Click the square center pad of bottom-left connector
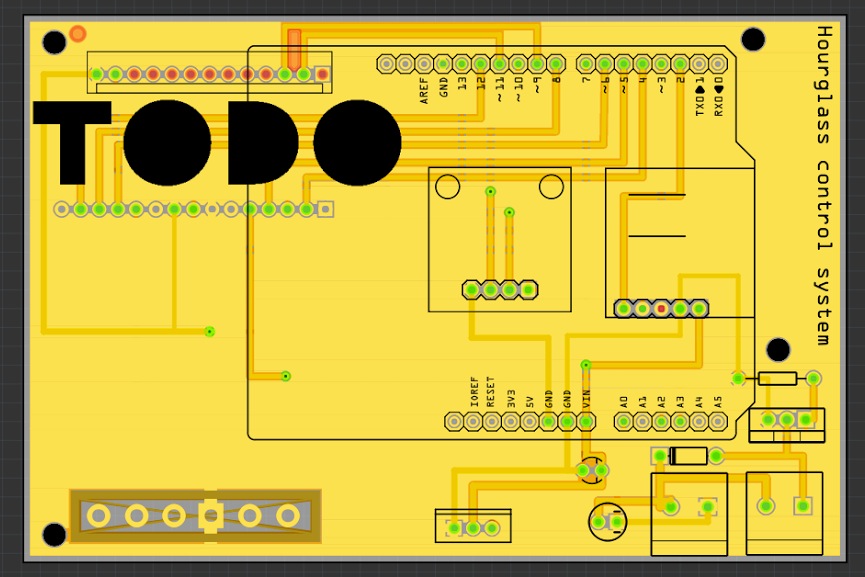Screen dimensions: 865x577 click(211, 516)
